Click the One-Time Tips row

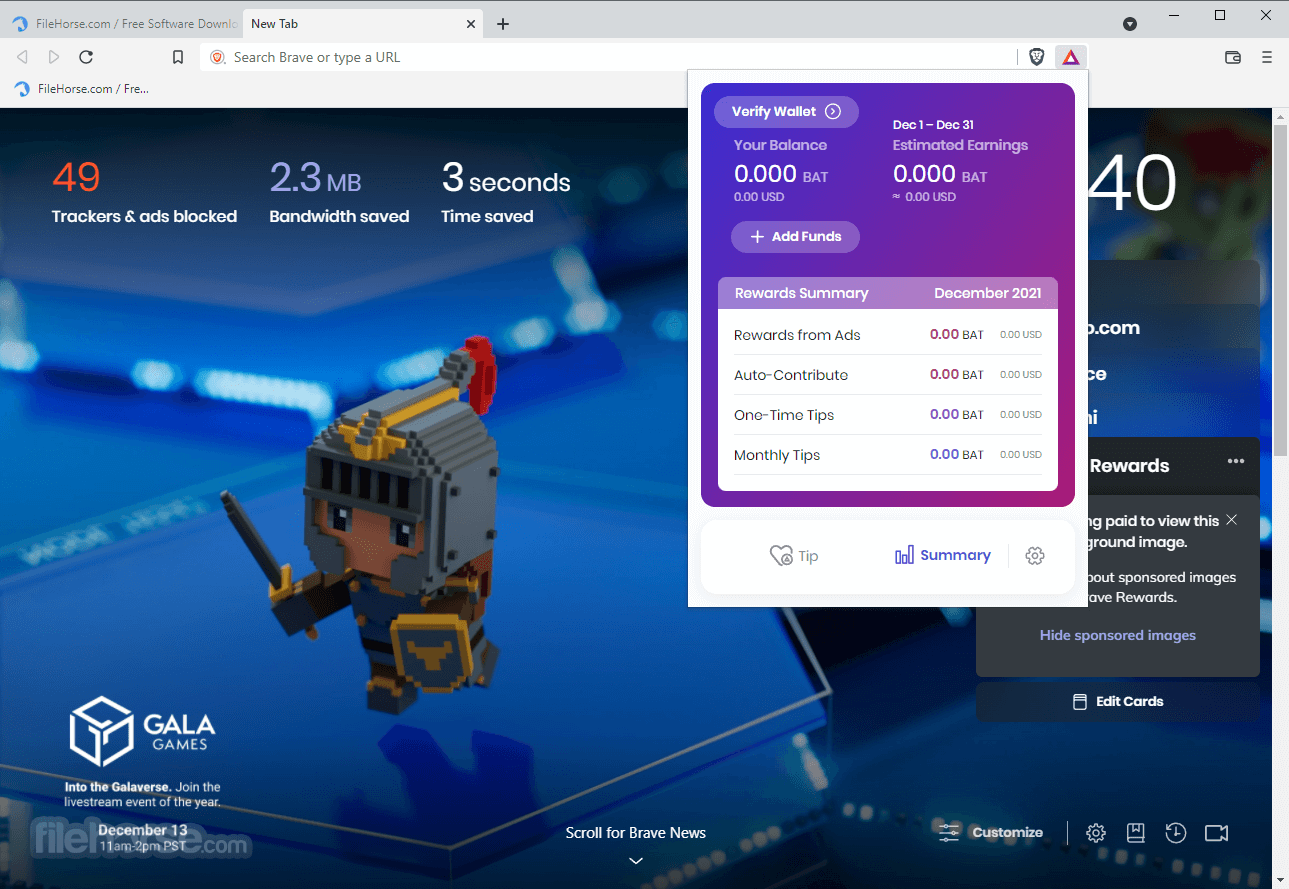(x=887, y=415)
